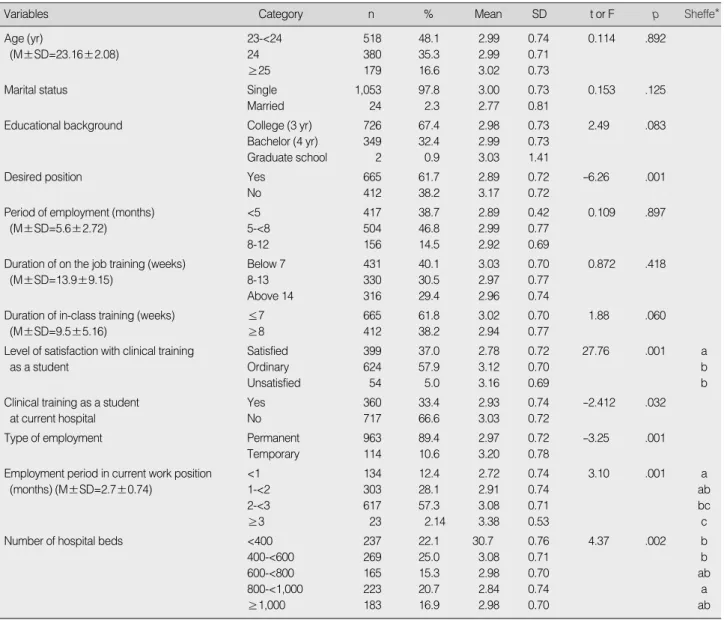This screenshot has width=724, height=620.
Task: Click the 'Age (yr)' variable label
Action: (24, 39)
